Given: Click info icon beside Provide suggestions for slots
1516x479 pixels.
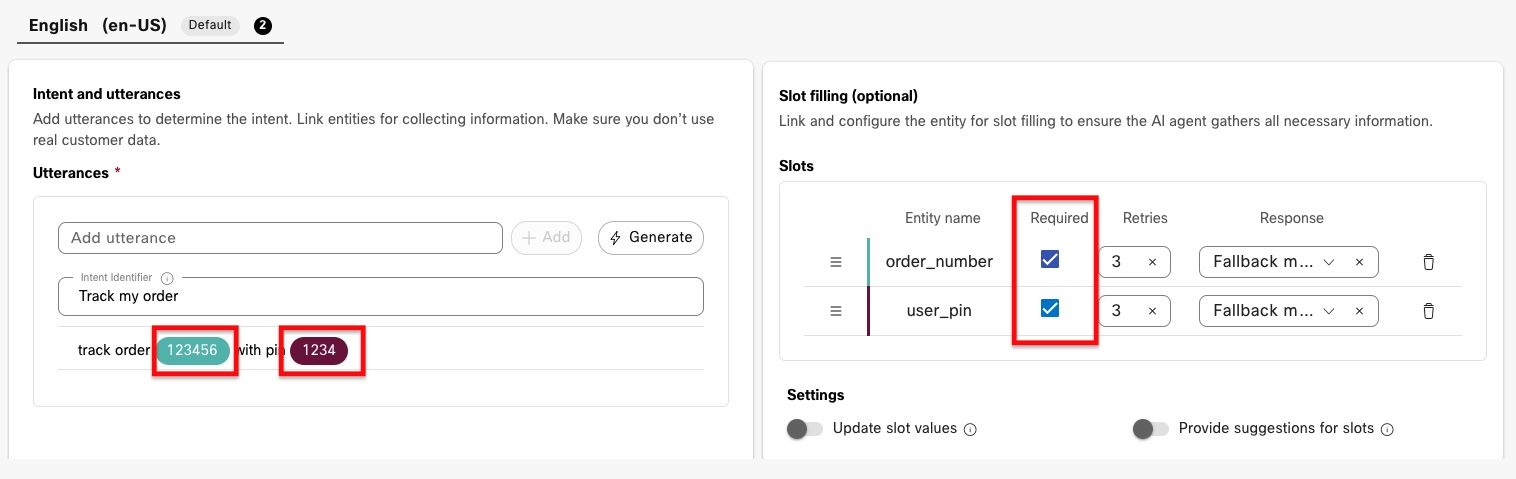Looking at the screenshot, I should [1387, 429].
